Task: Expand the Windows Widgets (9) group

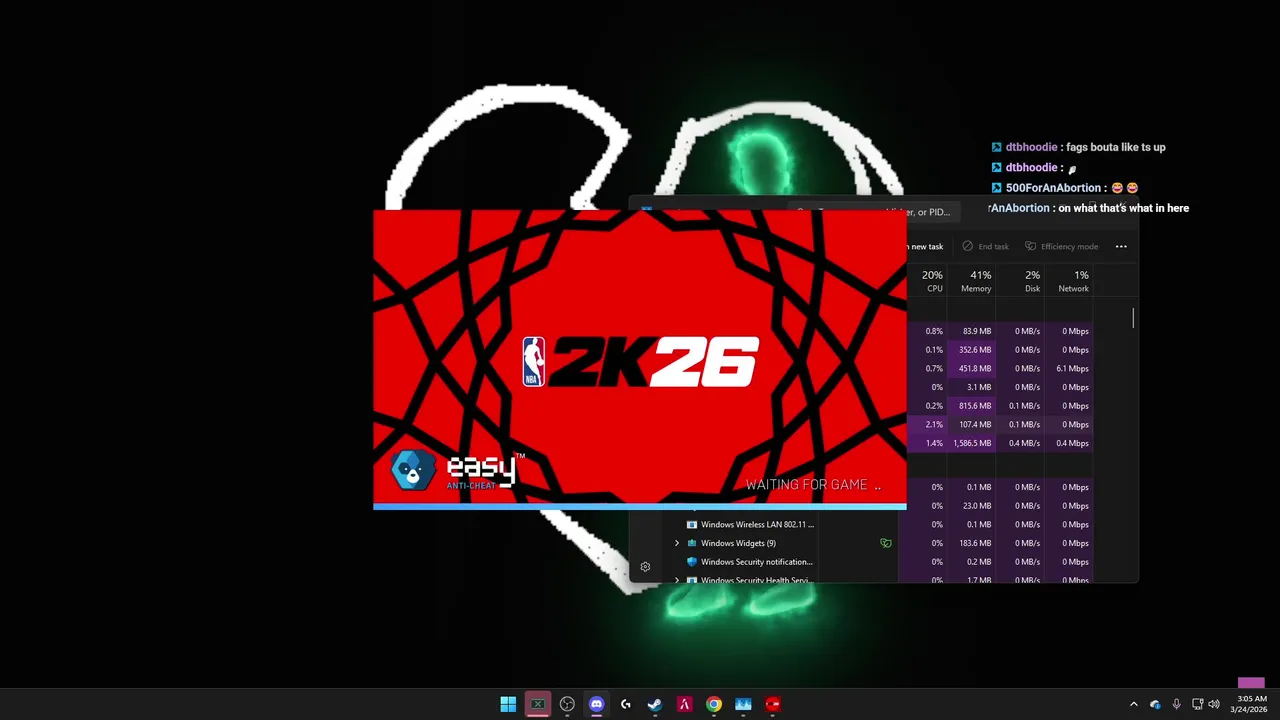Action: click(x=677, y=543)
